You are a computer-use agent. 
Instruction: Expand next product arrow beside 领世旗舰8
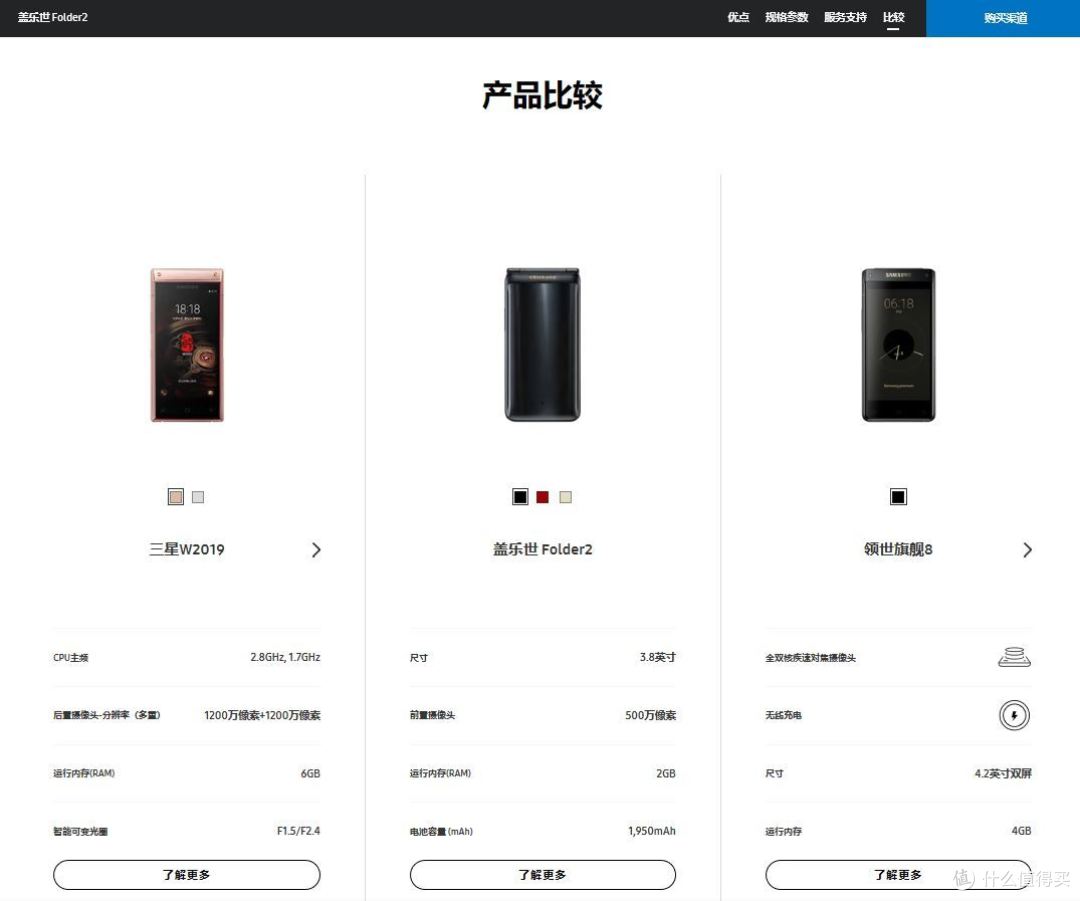[x=1028, y=550]
